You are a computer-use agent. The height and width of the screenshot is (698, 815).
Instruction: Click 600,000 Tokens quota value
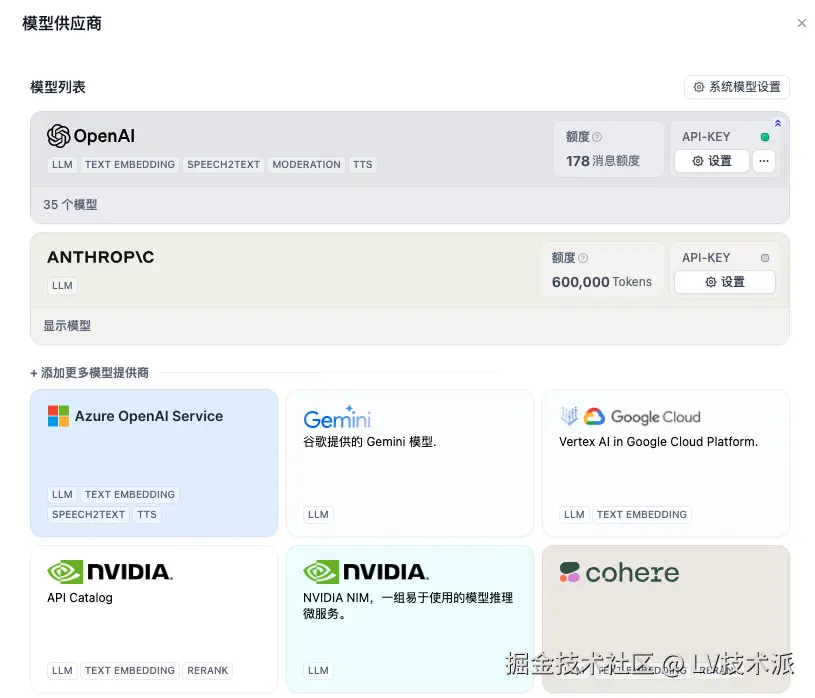click(601, 282)
